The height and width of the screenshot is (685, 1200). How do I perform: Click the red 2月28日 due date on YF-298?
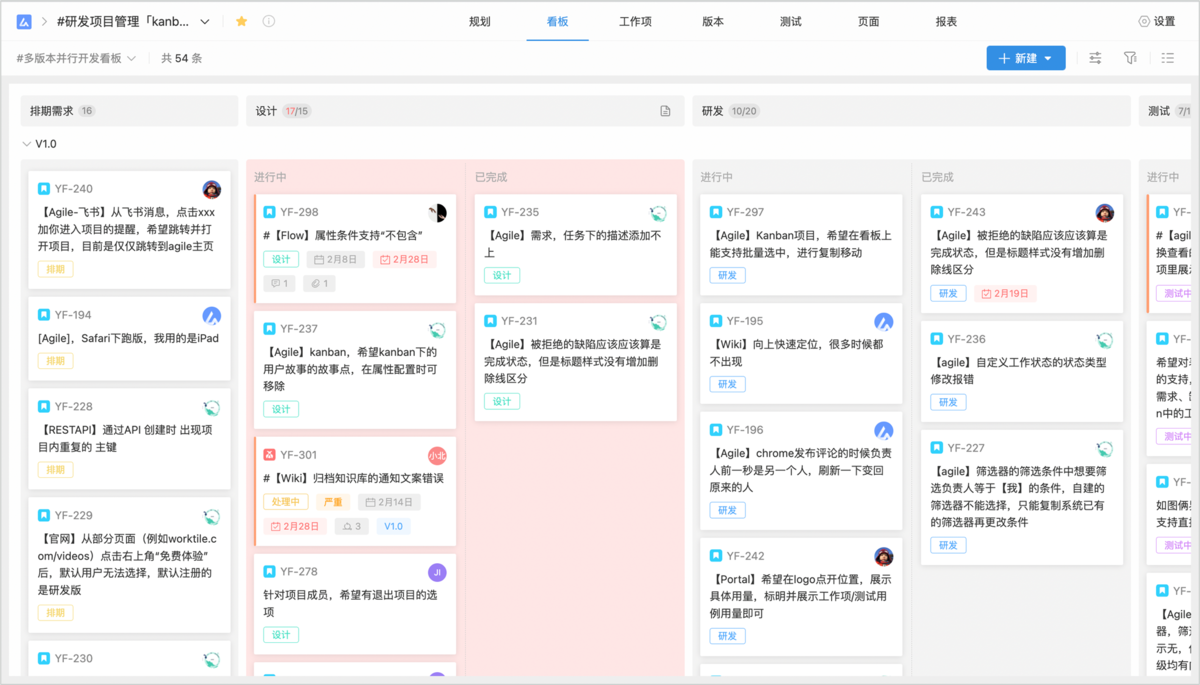tap(404, 259)
